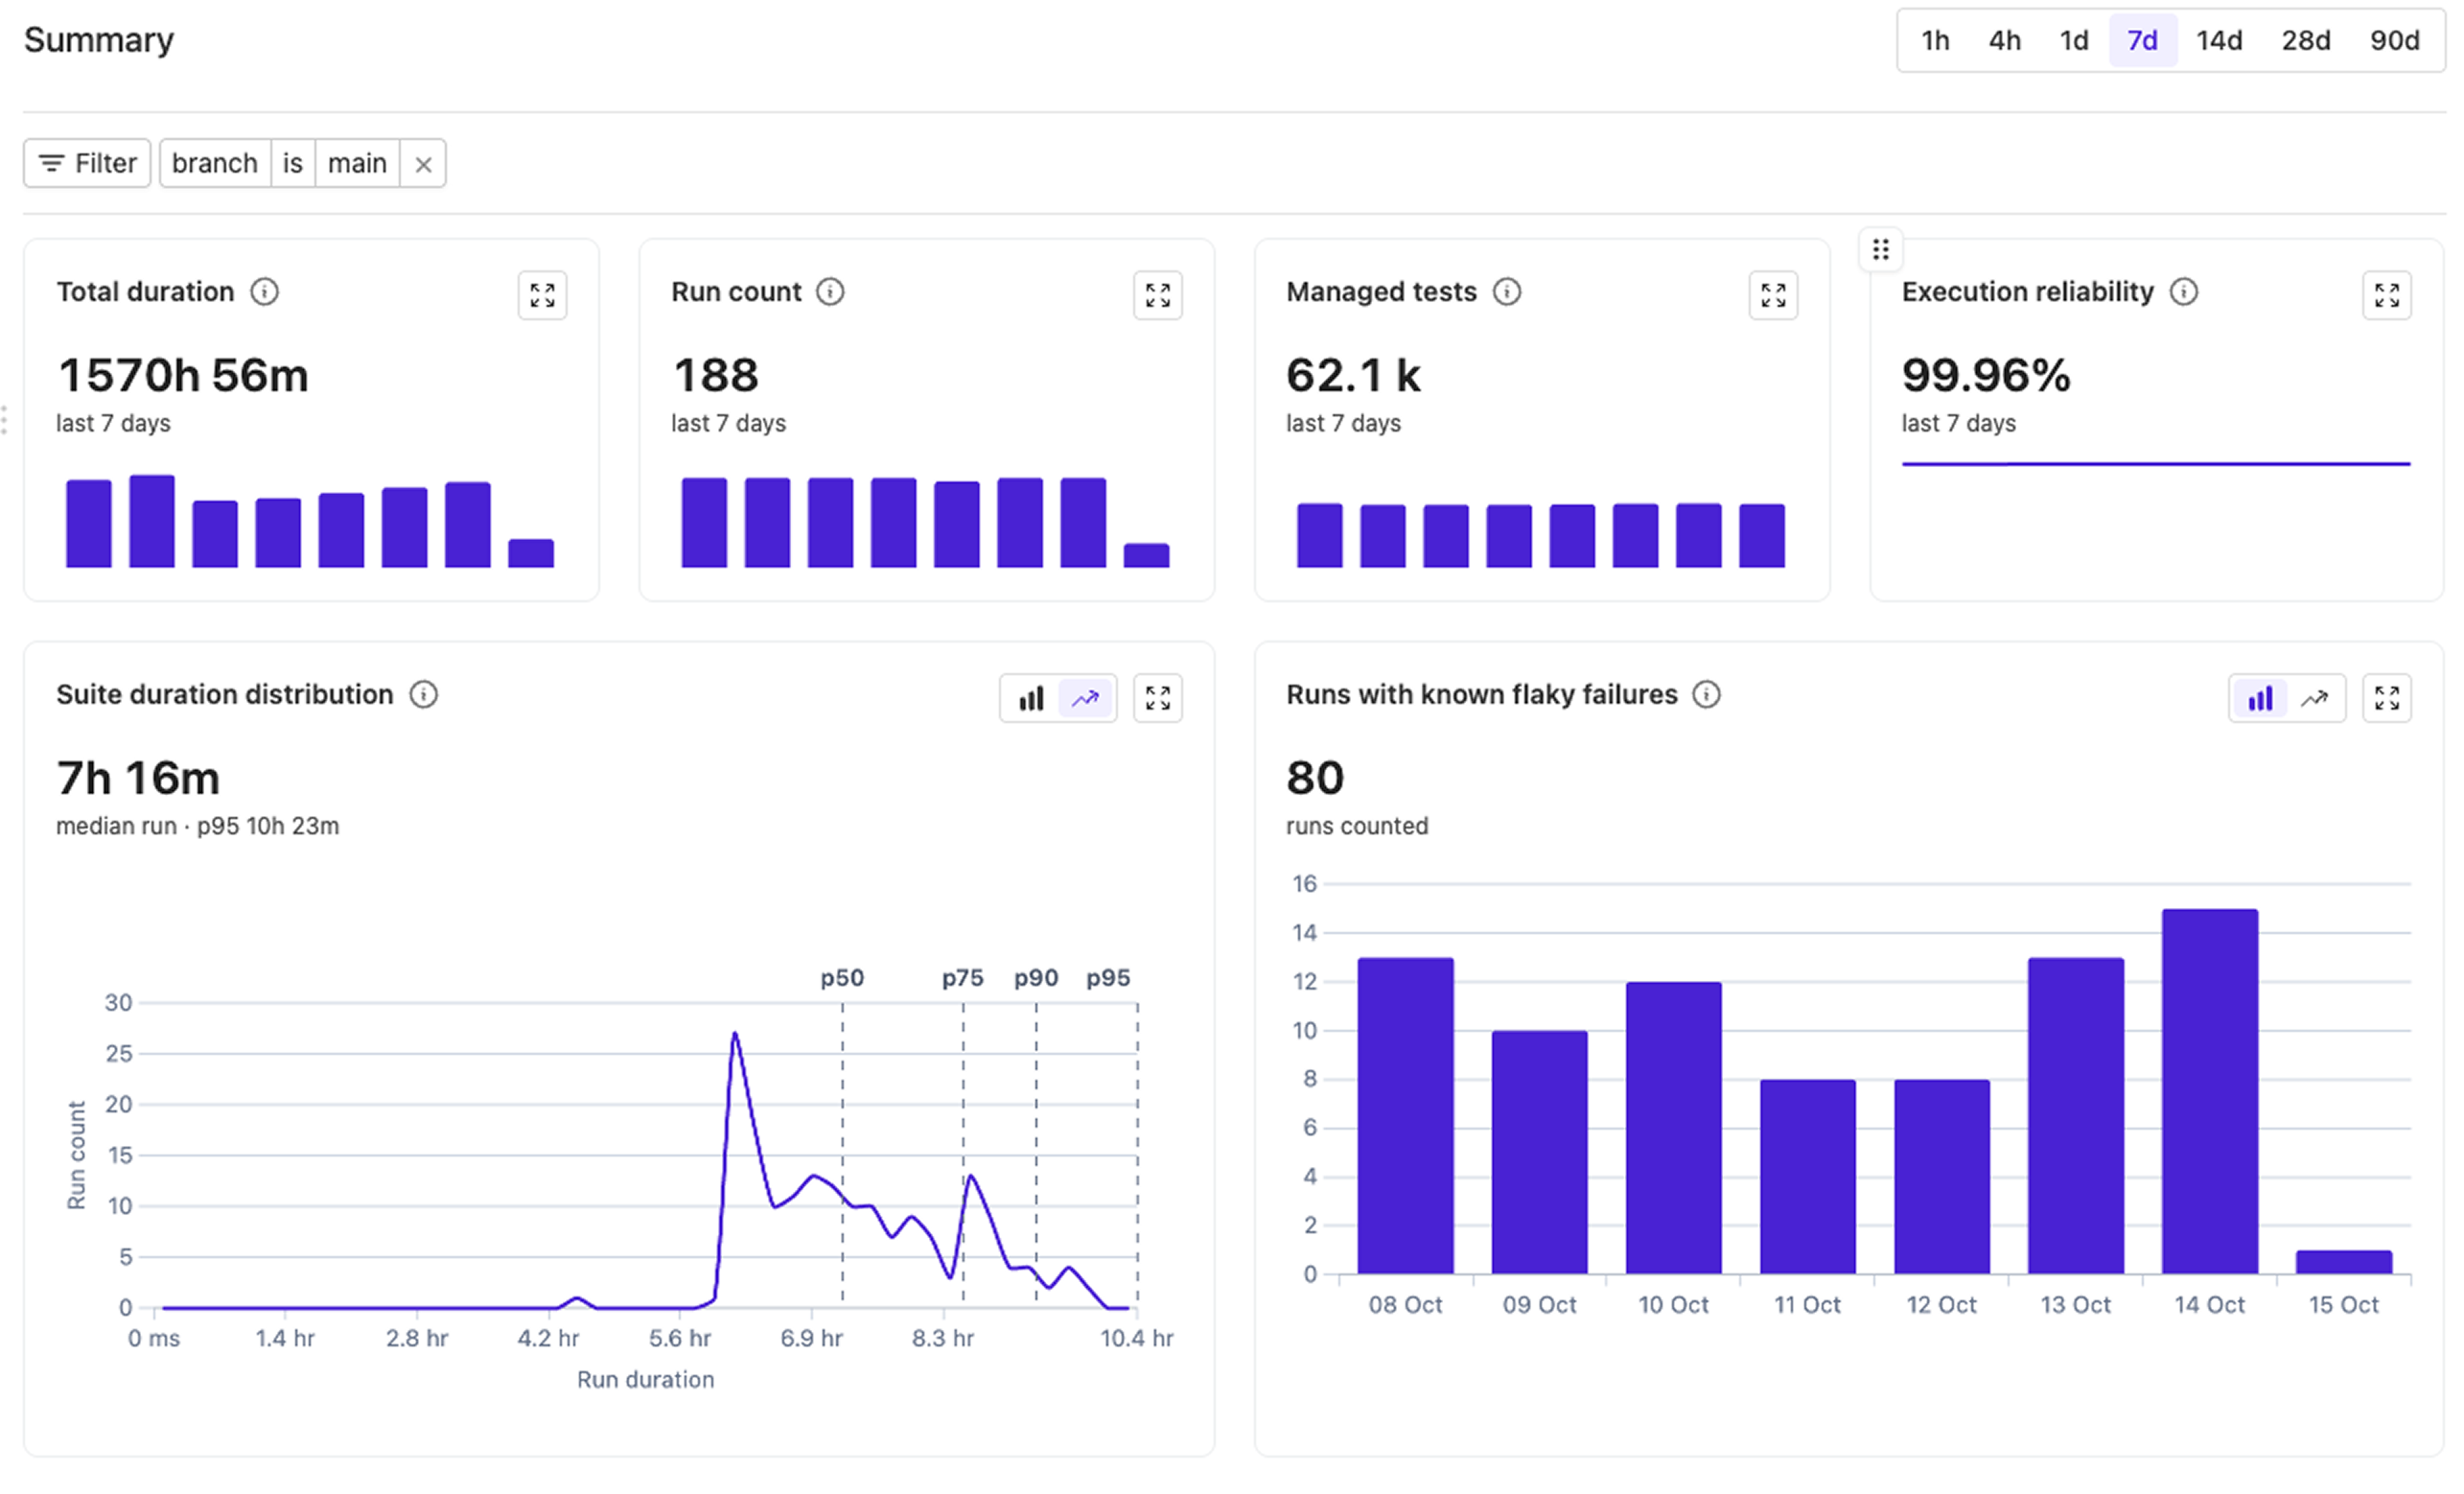This screenshot has width=2464, height=1494.
Task: Expand the Run count card
Action: coord(1157,295)
